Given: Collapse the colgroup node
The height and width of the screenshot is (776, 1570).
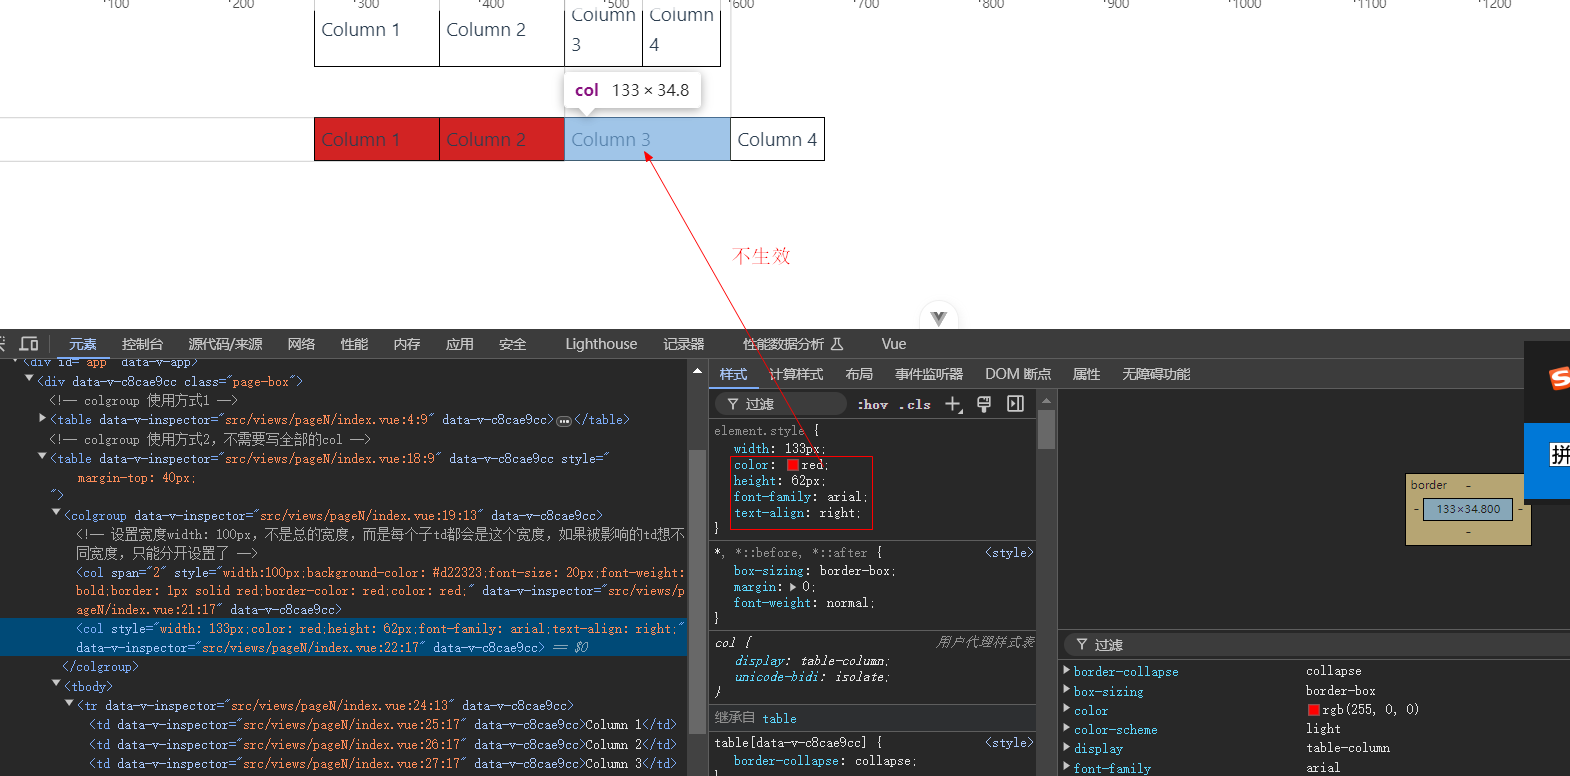Looking at the screenshot, I should pos(56,514).
